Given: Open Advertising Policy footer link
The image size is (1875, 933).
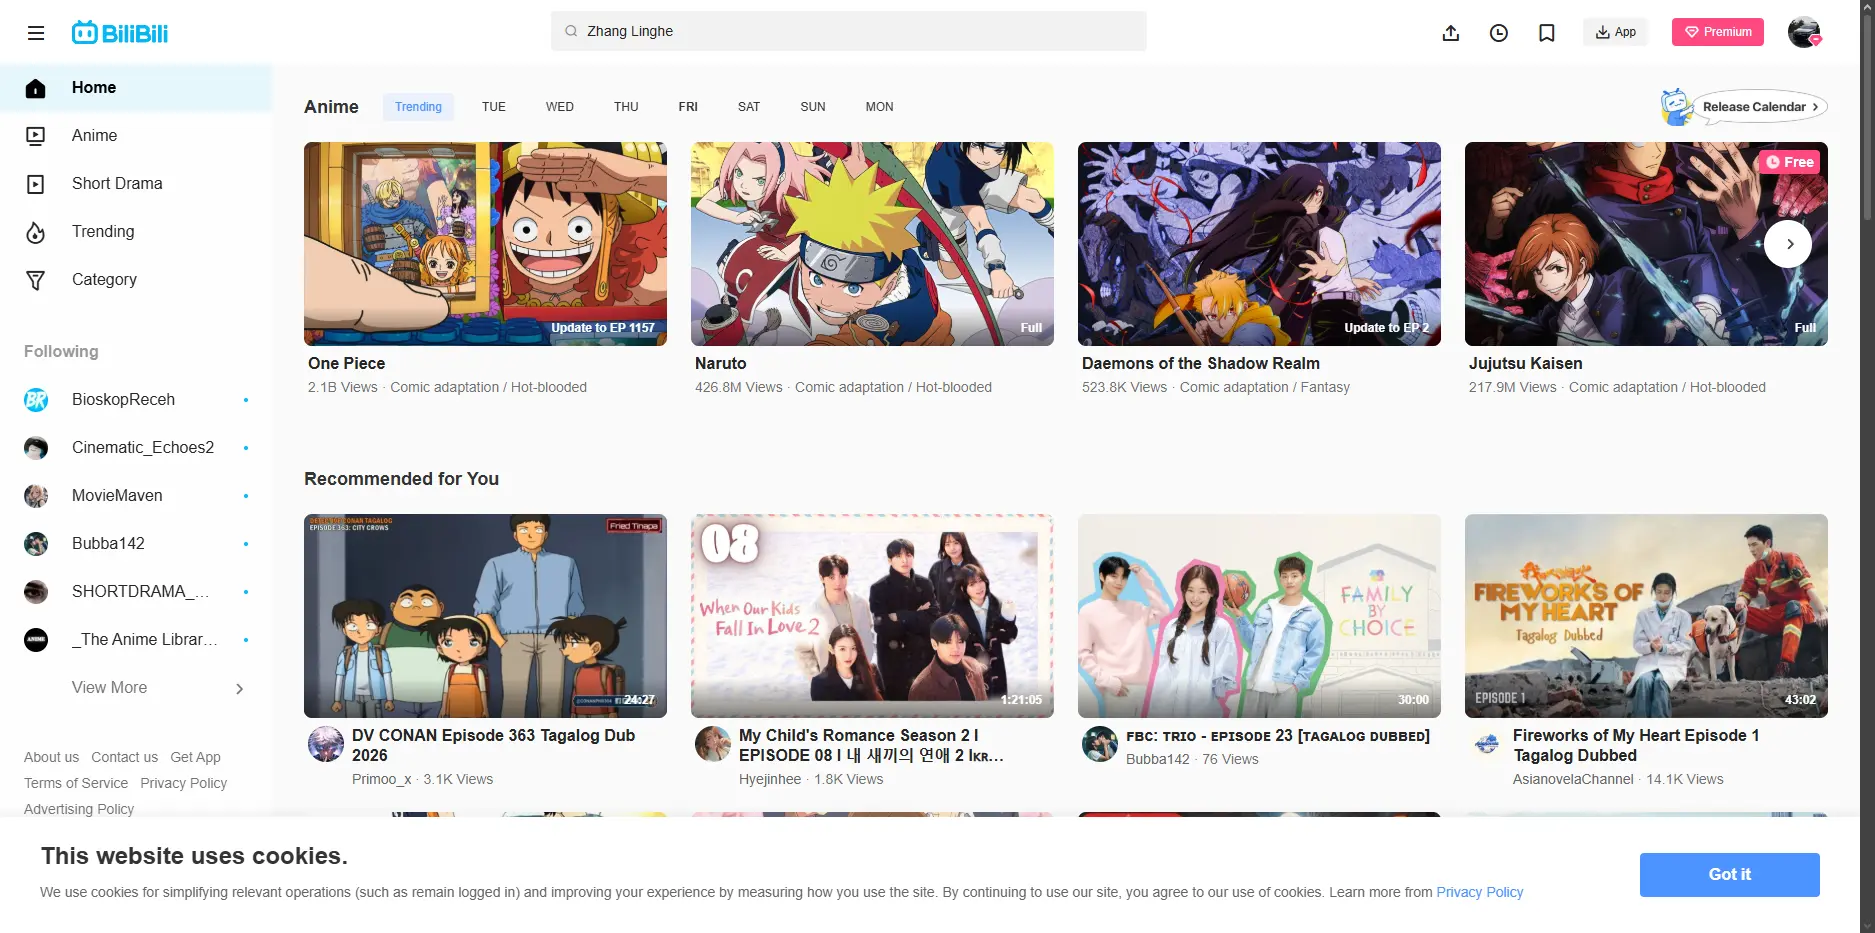Looking at the screenshot, I should pos(79,809).
